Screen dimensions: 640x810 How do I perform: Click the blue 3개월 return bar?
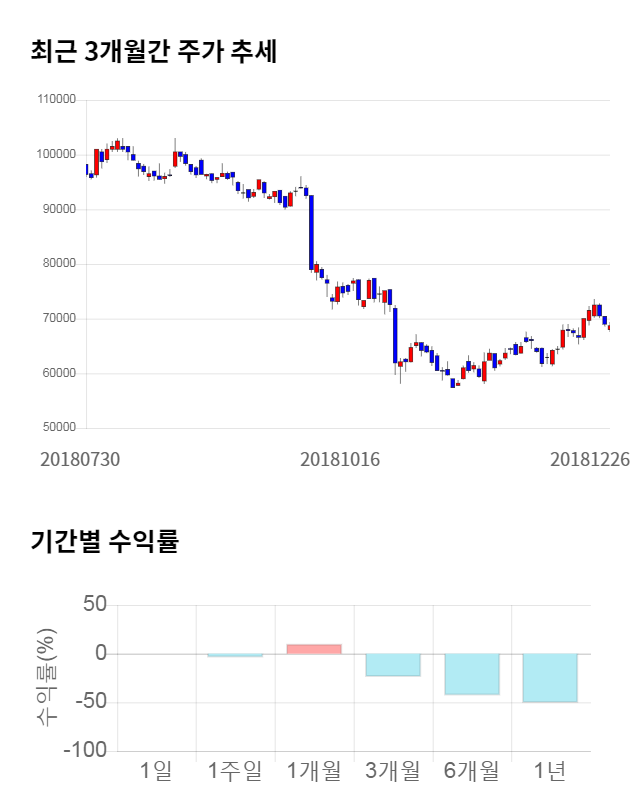tap(393, 665)
